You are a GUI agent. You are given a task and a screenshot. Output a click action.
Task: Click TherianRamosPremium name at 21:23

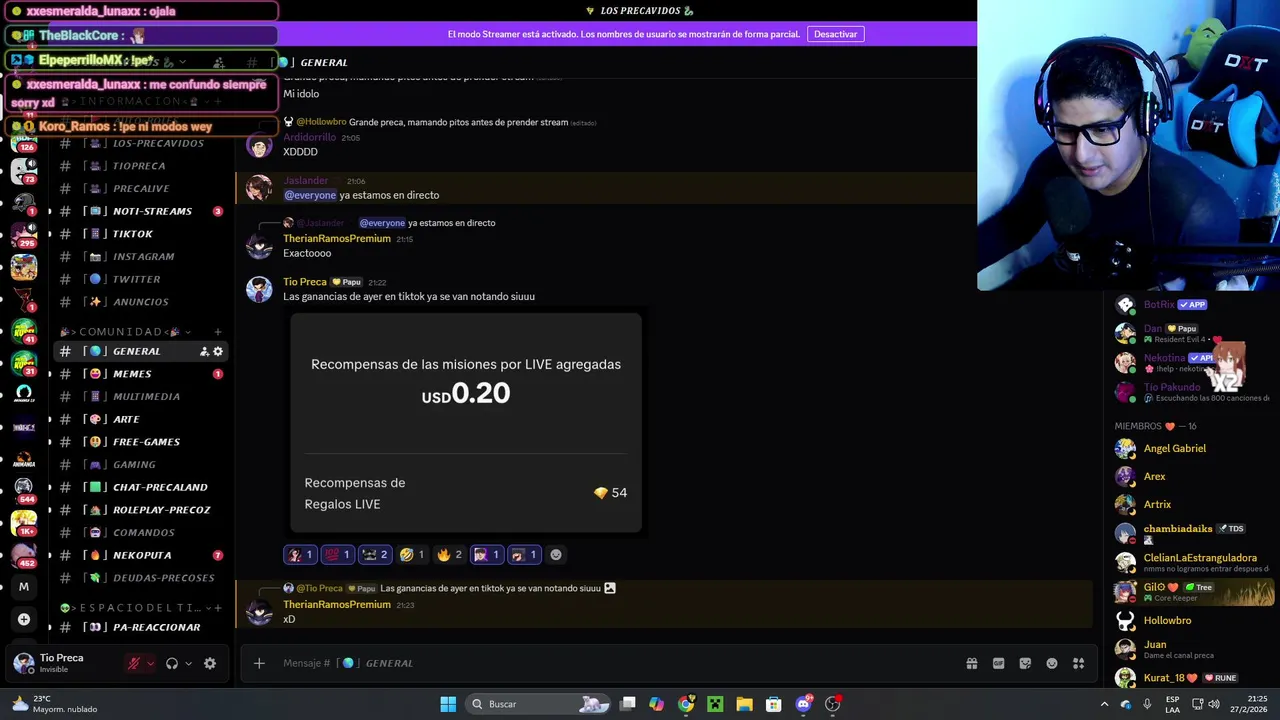click(337, 604)
